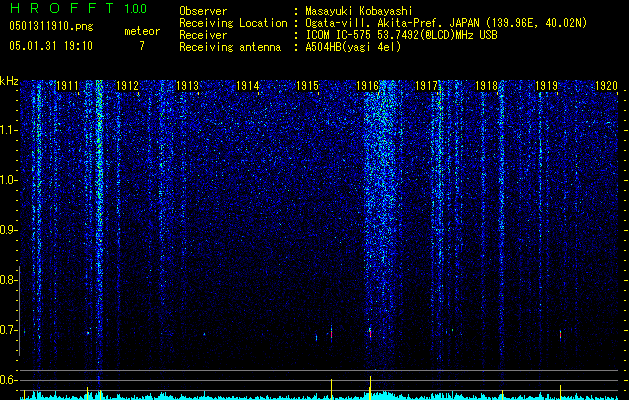The width and height of the screenshot is (629, 400).
Task: Click the 1.0 frequency axis label
Action: coord(8,180)
